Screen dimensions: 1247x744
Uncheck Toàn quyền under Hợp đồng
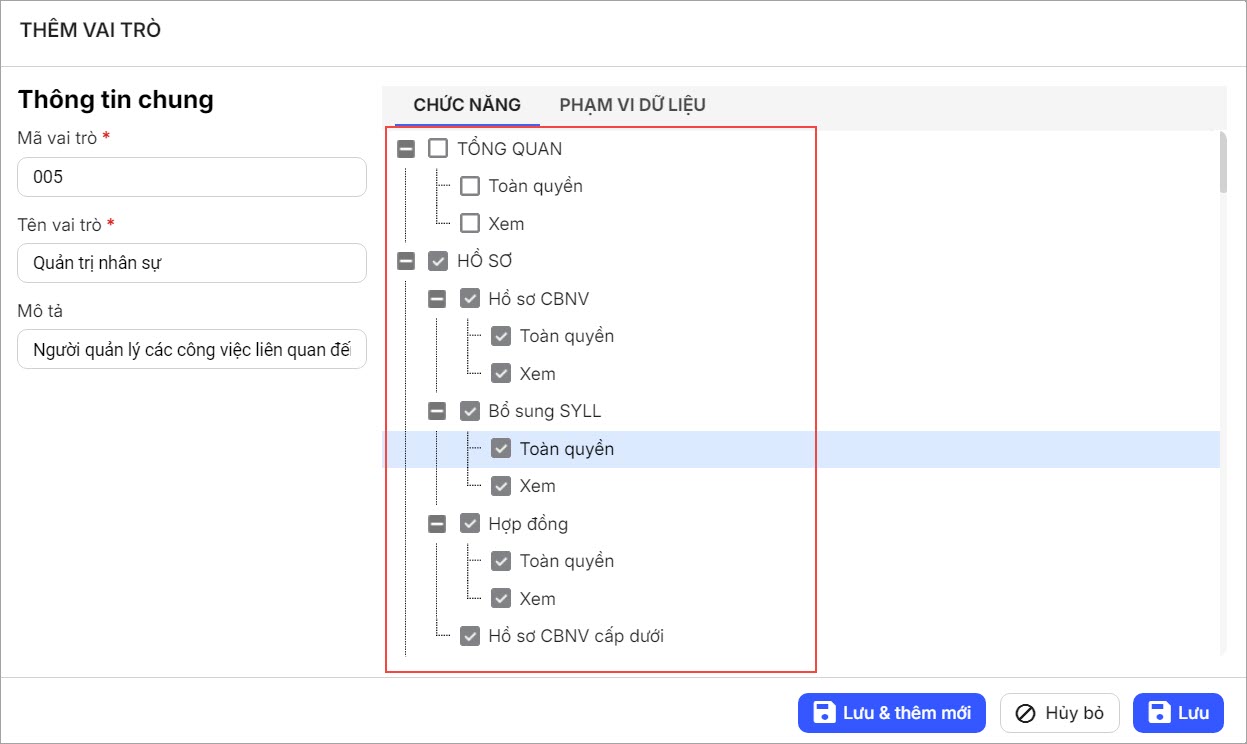click(501, 561)
